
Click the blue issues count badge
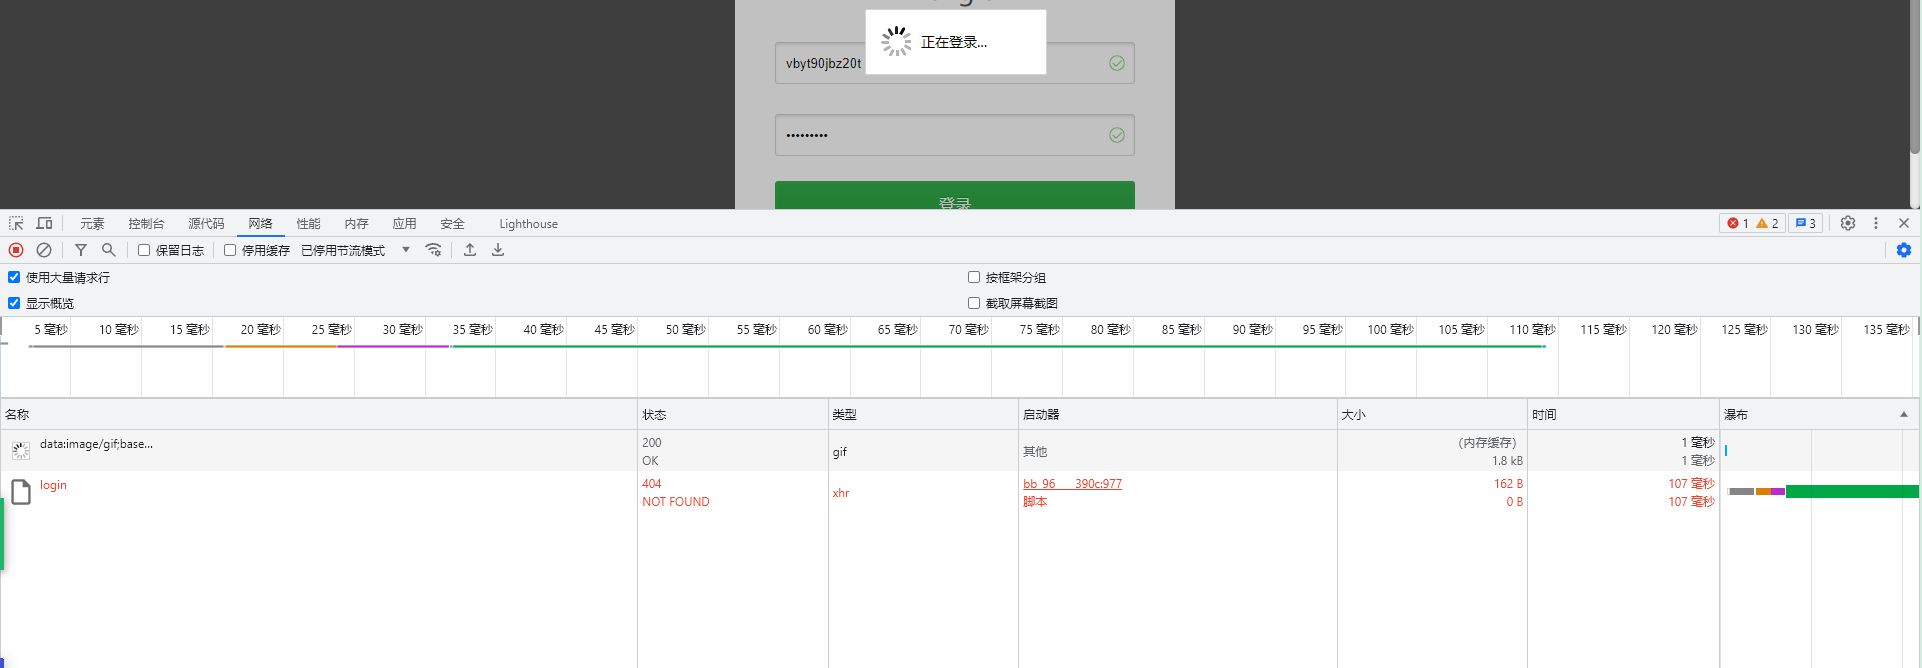tap(1805, 223)
